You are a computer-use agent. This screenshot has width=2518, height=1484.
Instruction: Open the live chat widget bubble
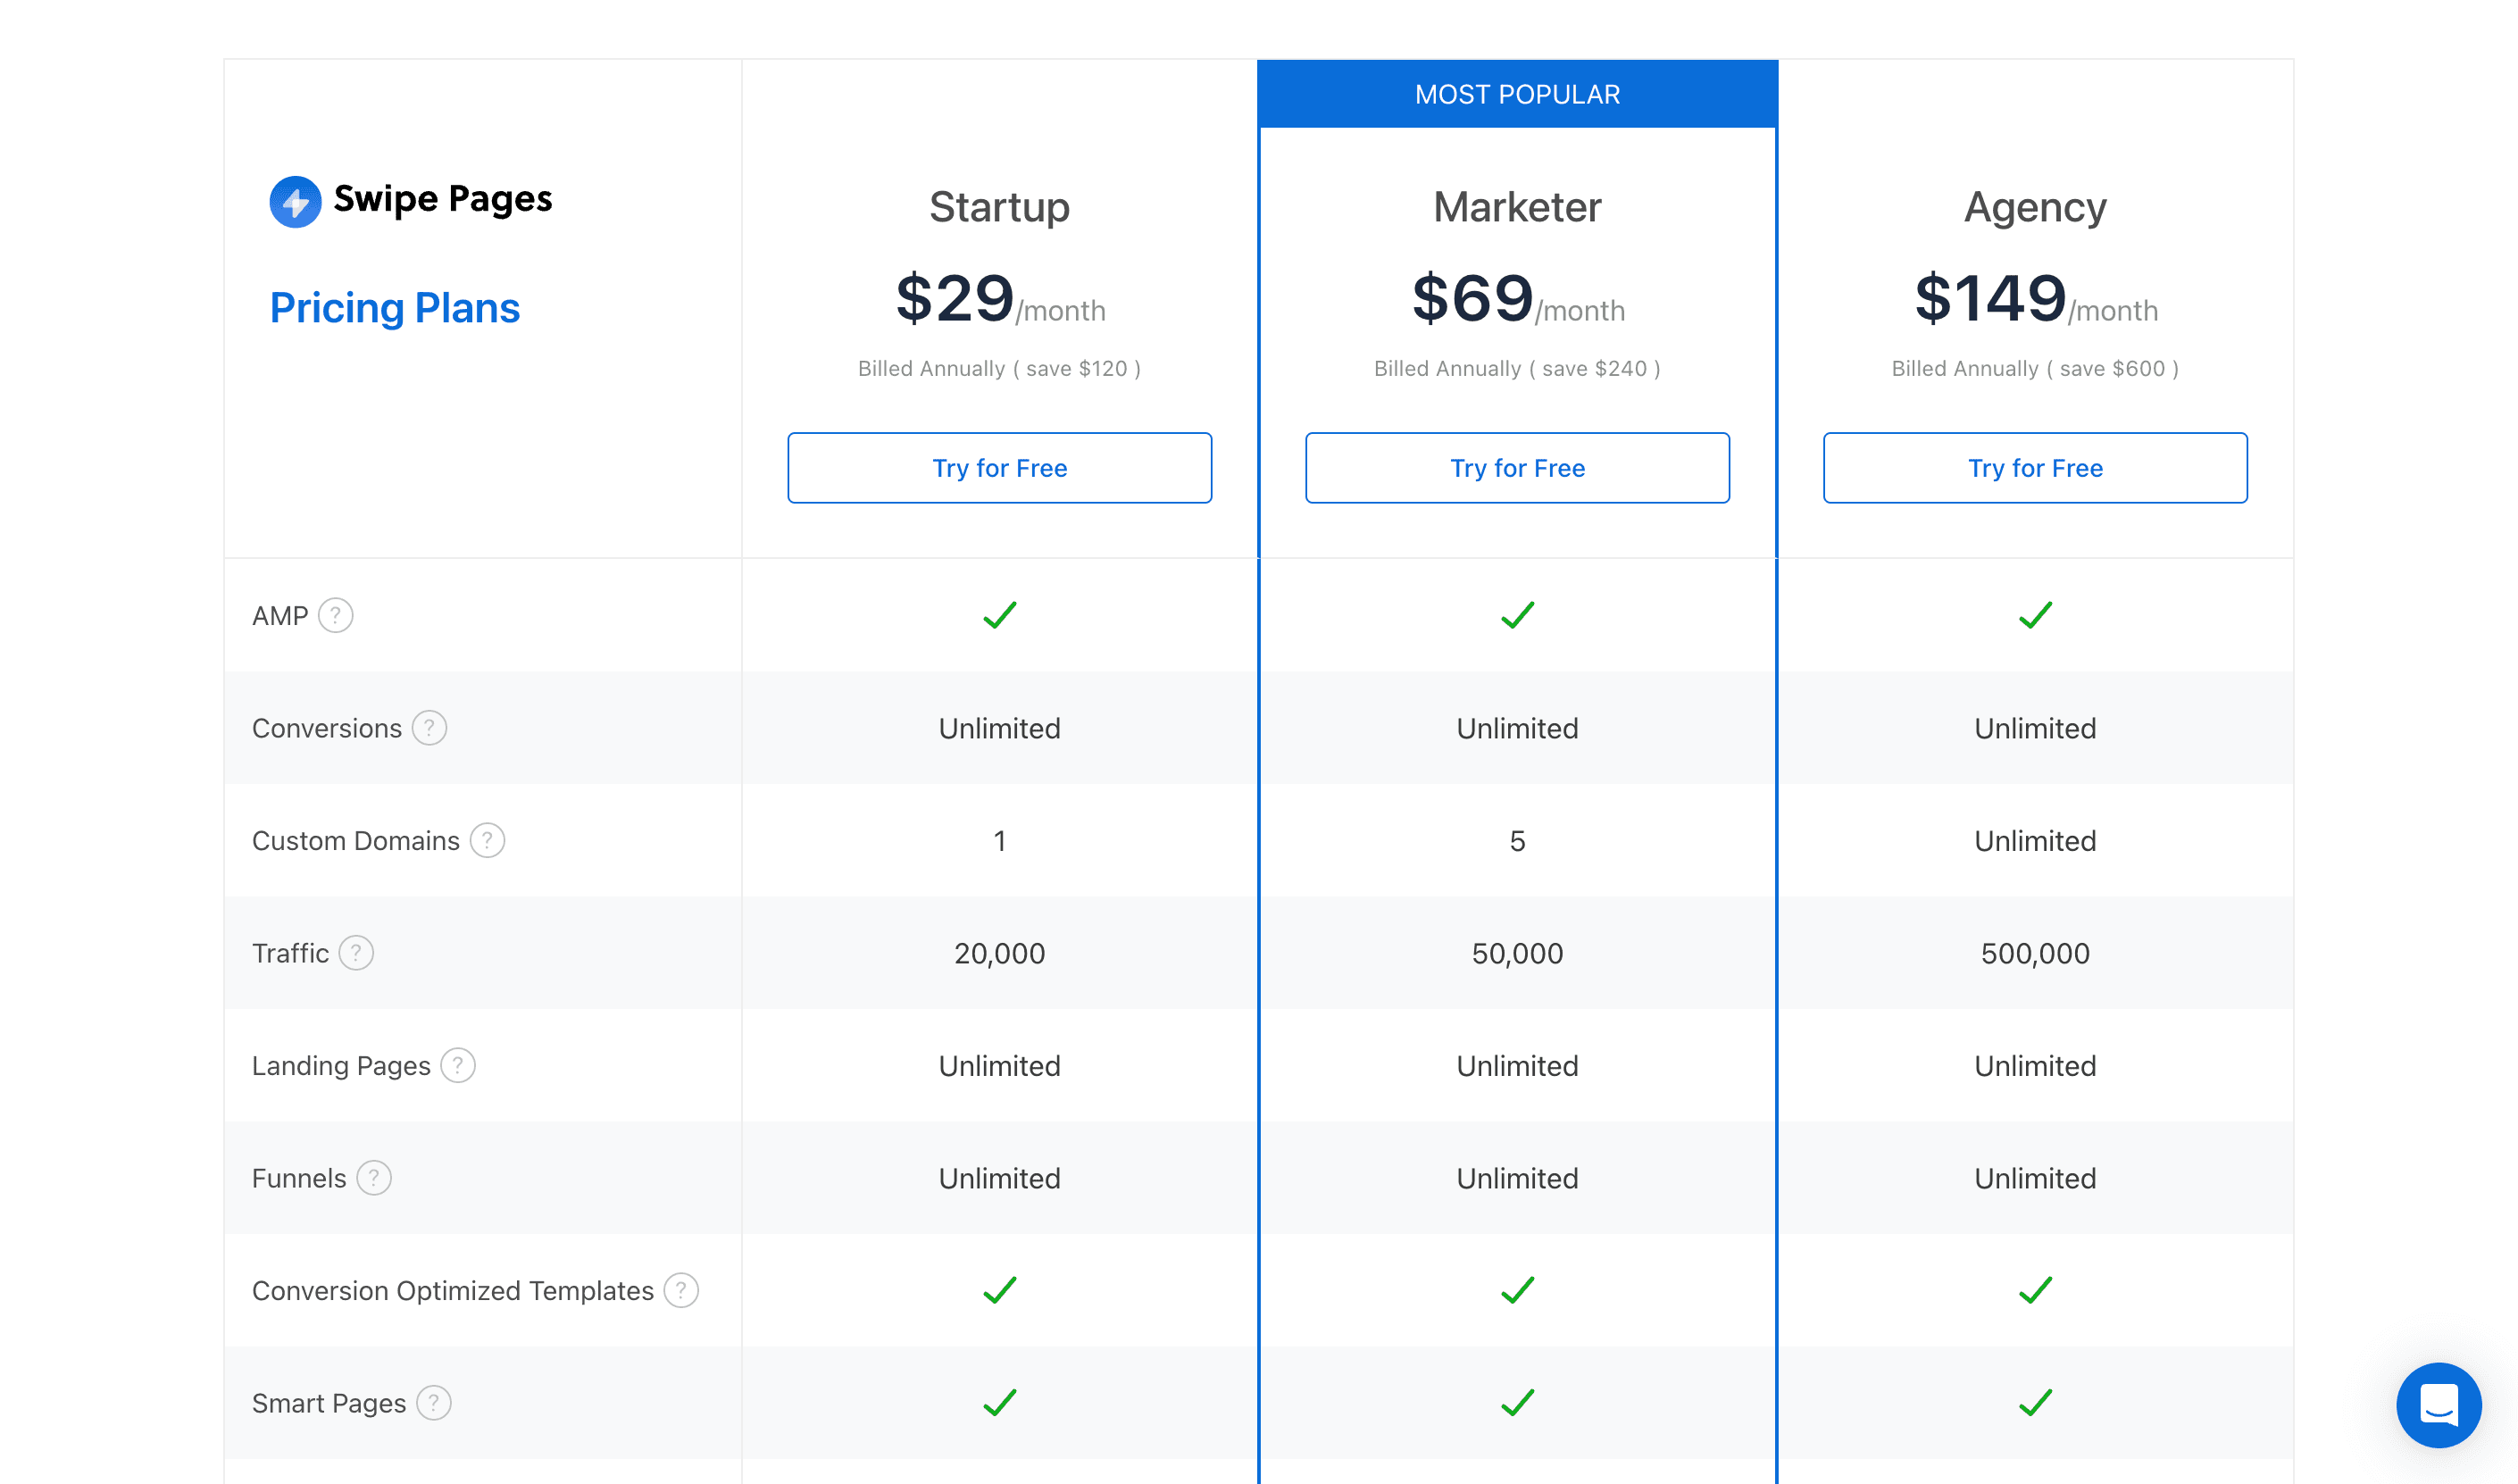pyautogui.click(x=2438, y=1405)
